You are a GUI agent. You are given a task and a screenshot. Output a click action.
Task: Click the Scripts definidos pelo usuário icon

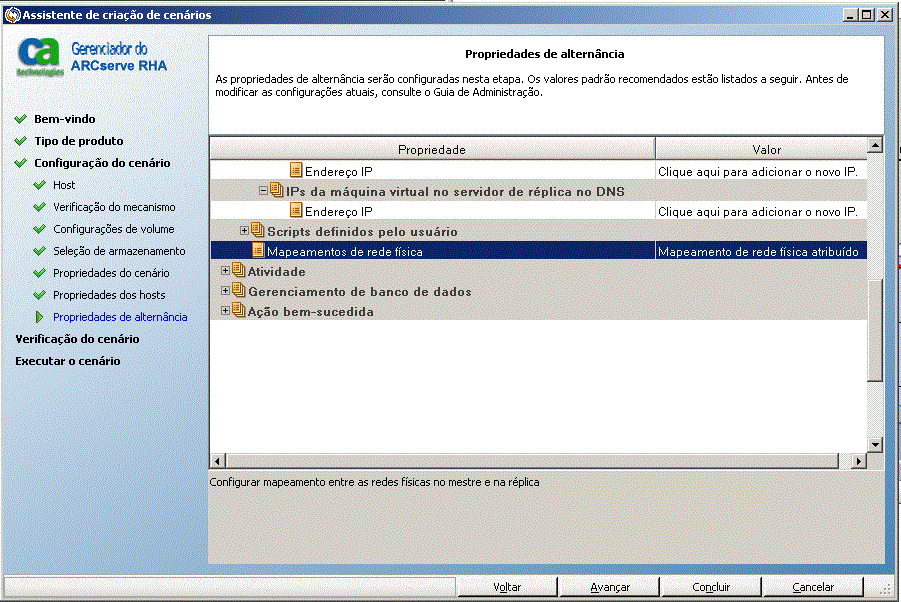tap(258, 231)
